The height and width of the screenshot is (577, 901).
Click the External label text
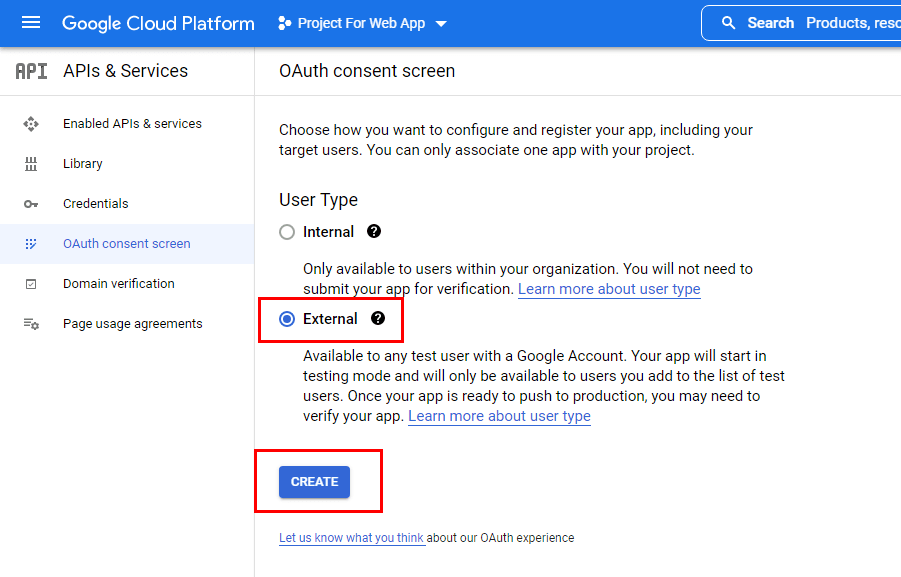tap(330, 319)
